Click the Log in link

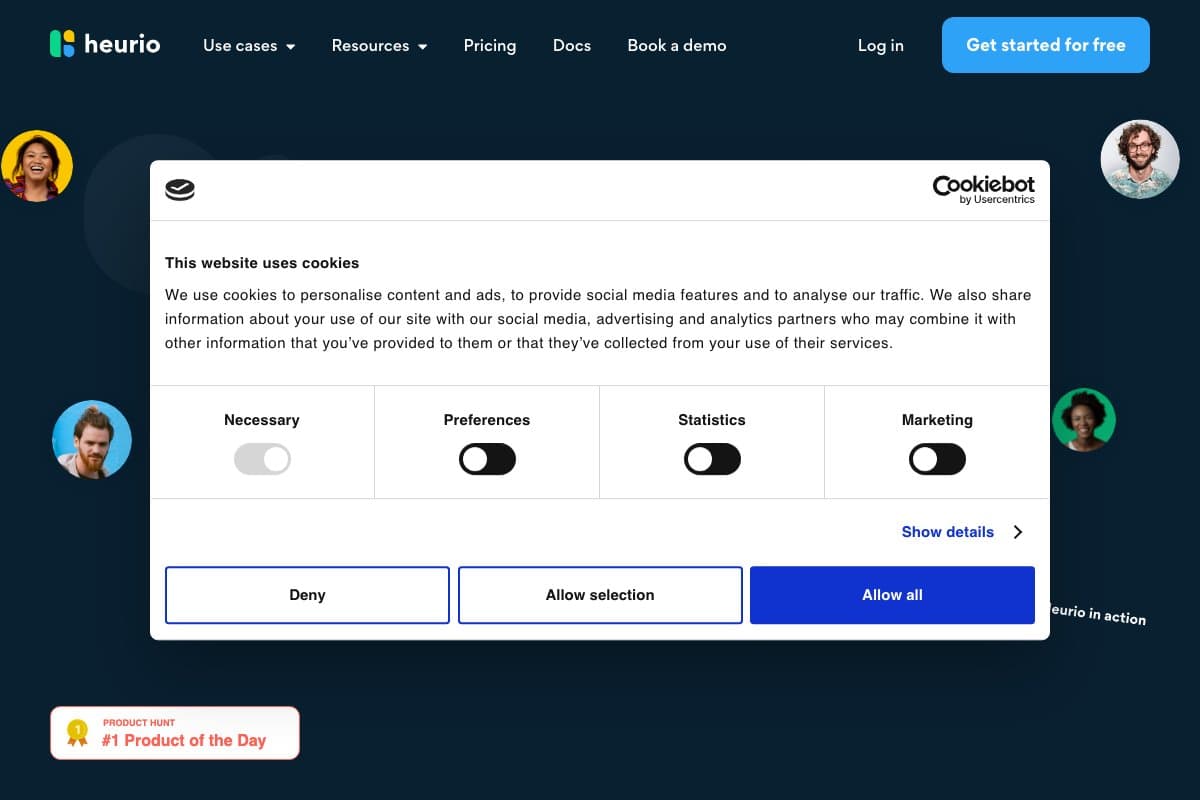click(879, 45)
